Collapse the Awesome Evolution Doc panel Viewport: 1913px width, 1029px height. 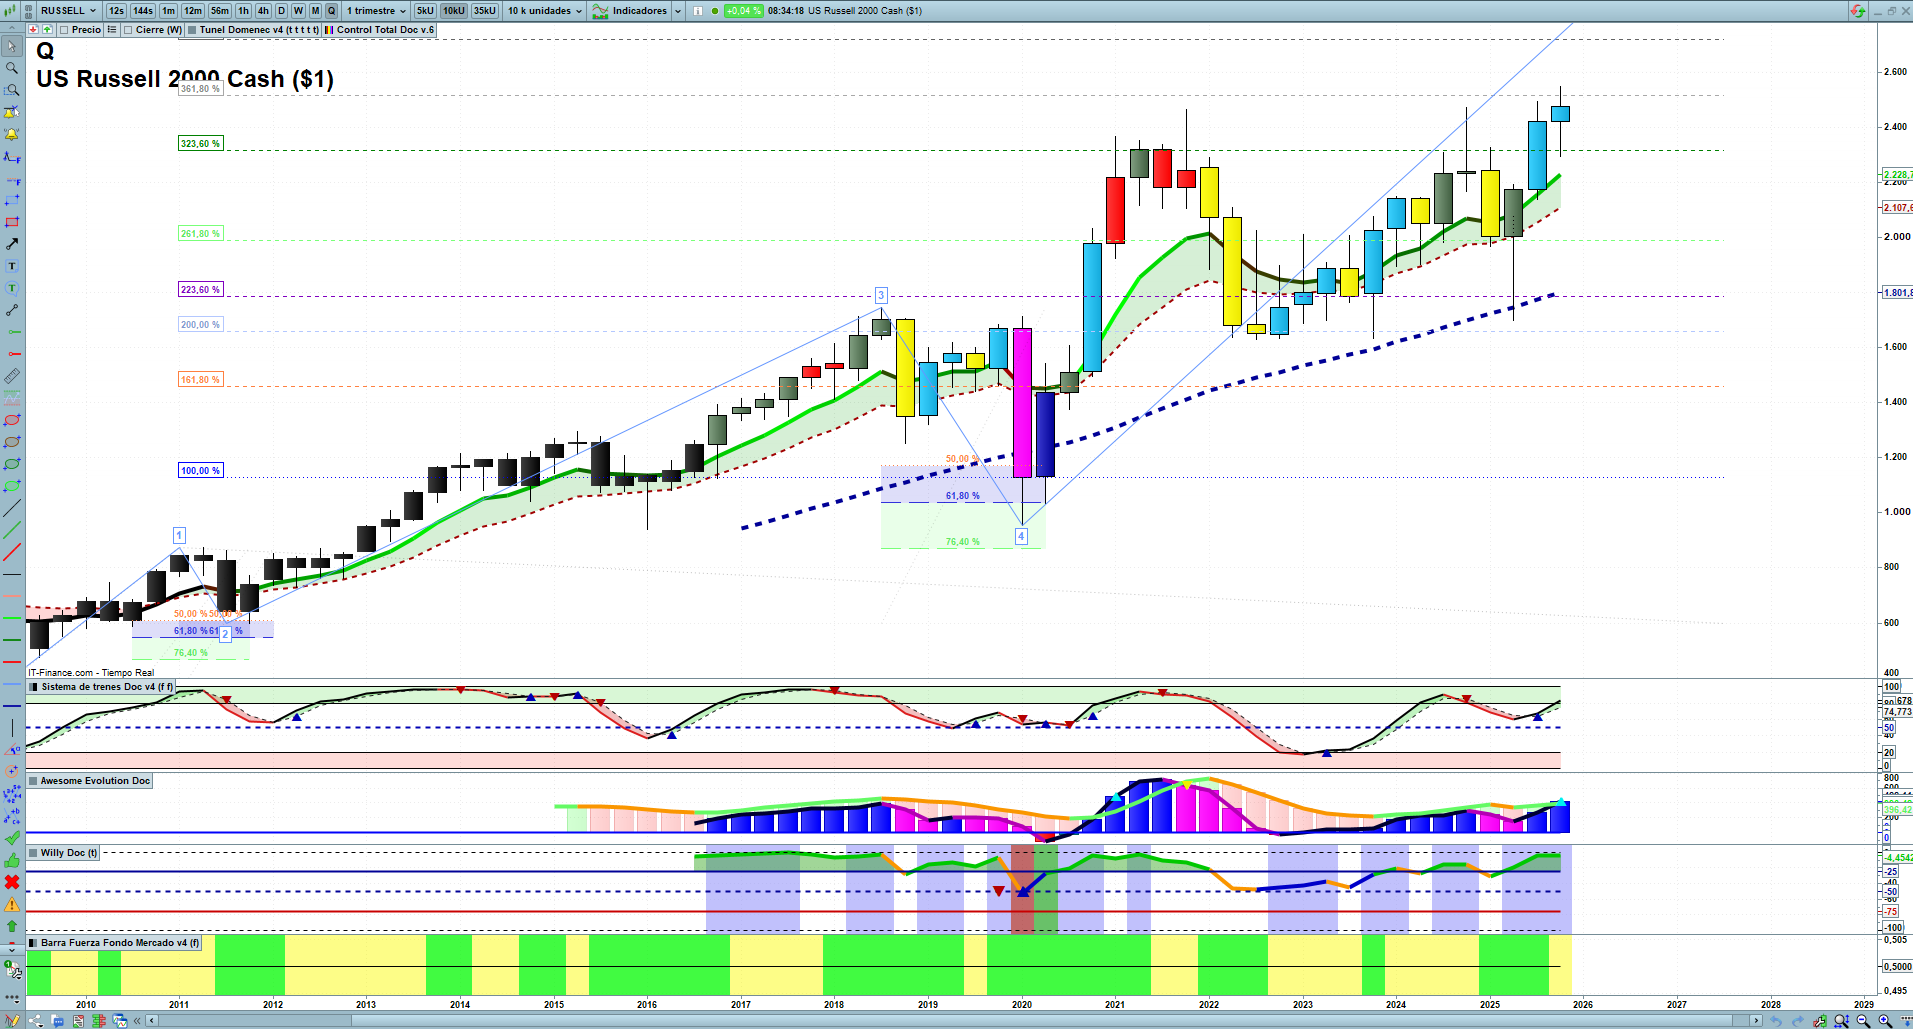coord(34,781)
